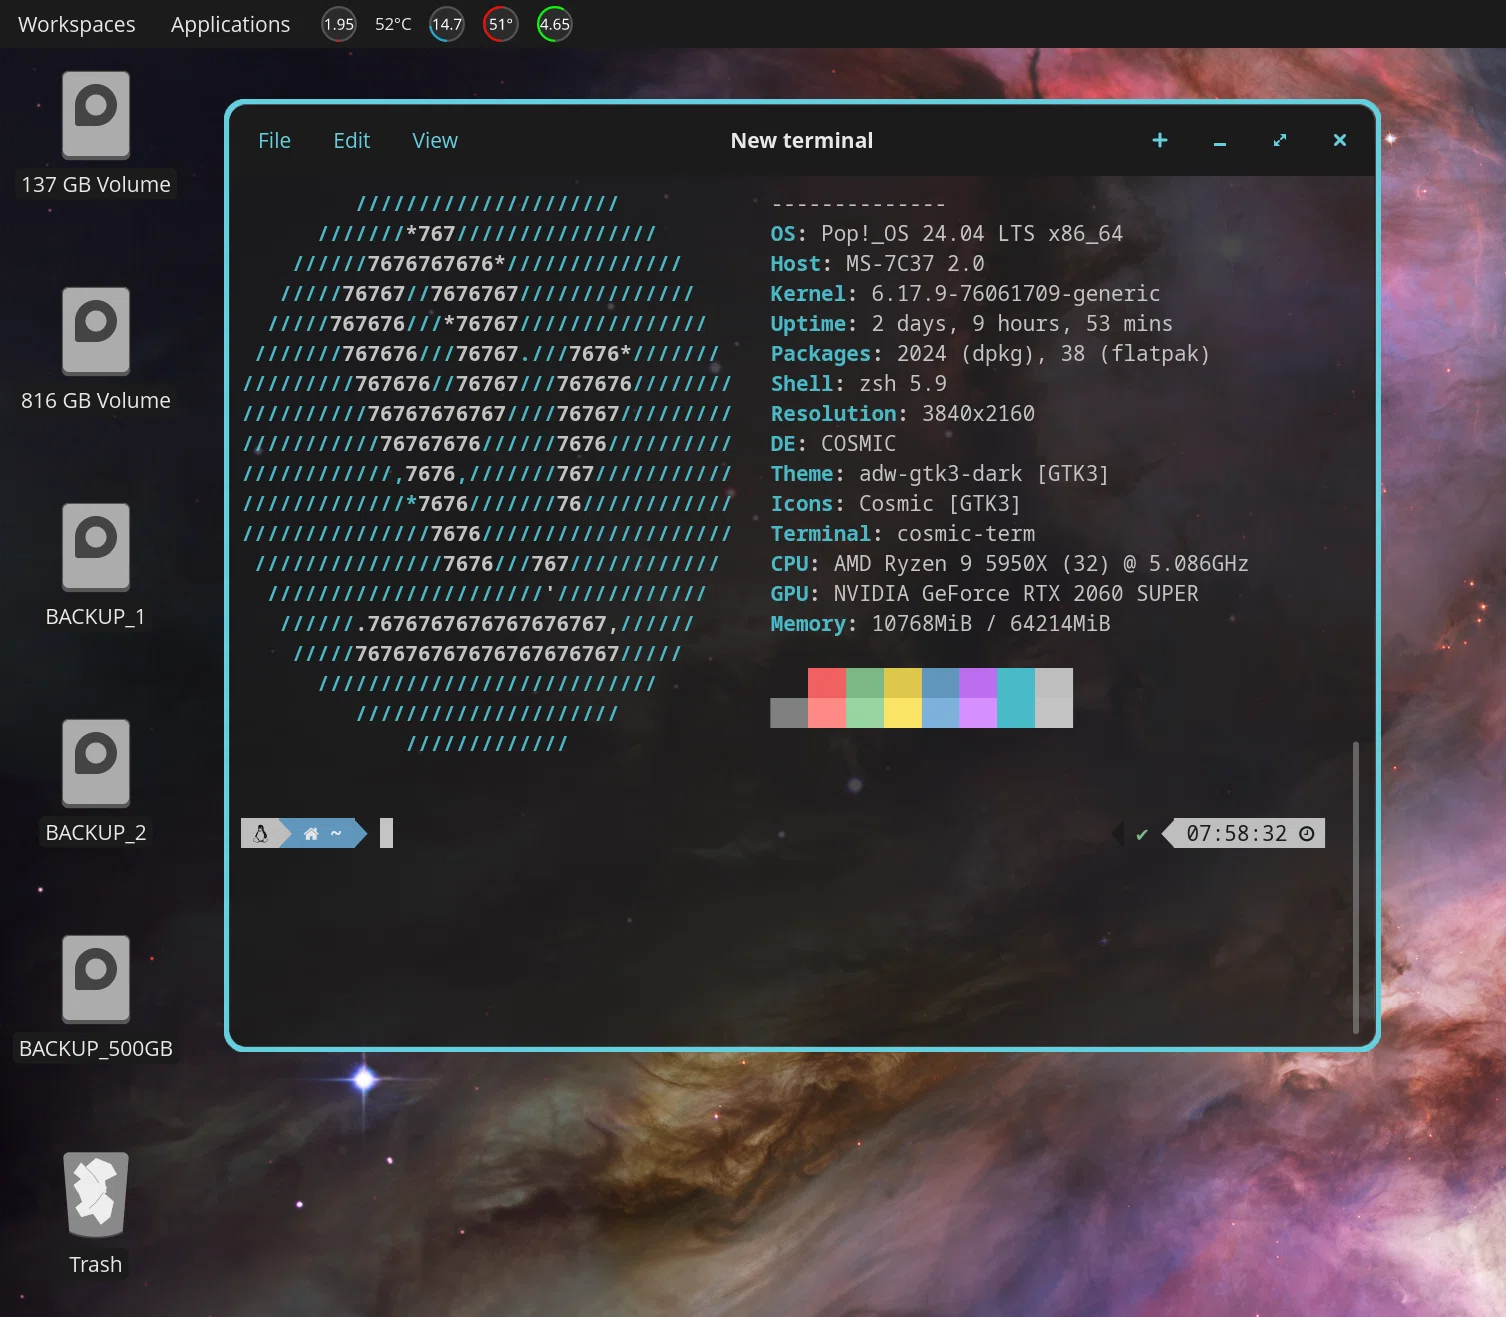Select the BACKUP_2 drive icon

click(x=96, y=763)
